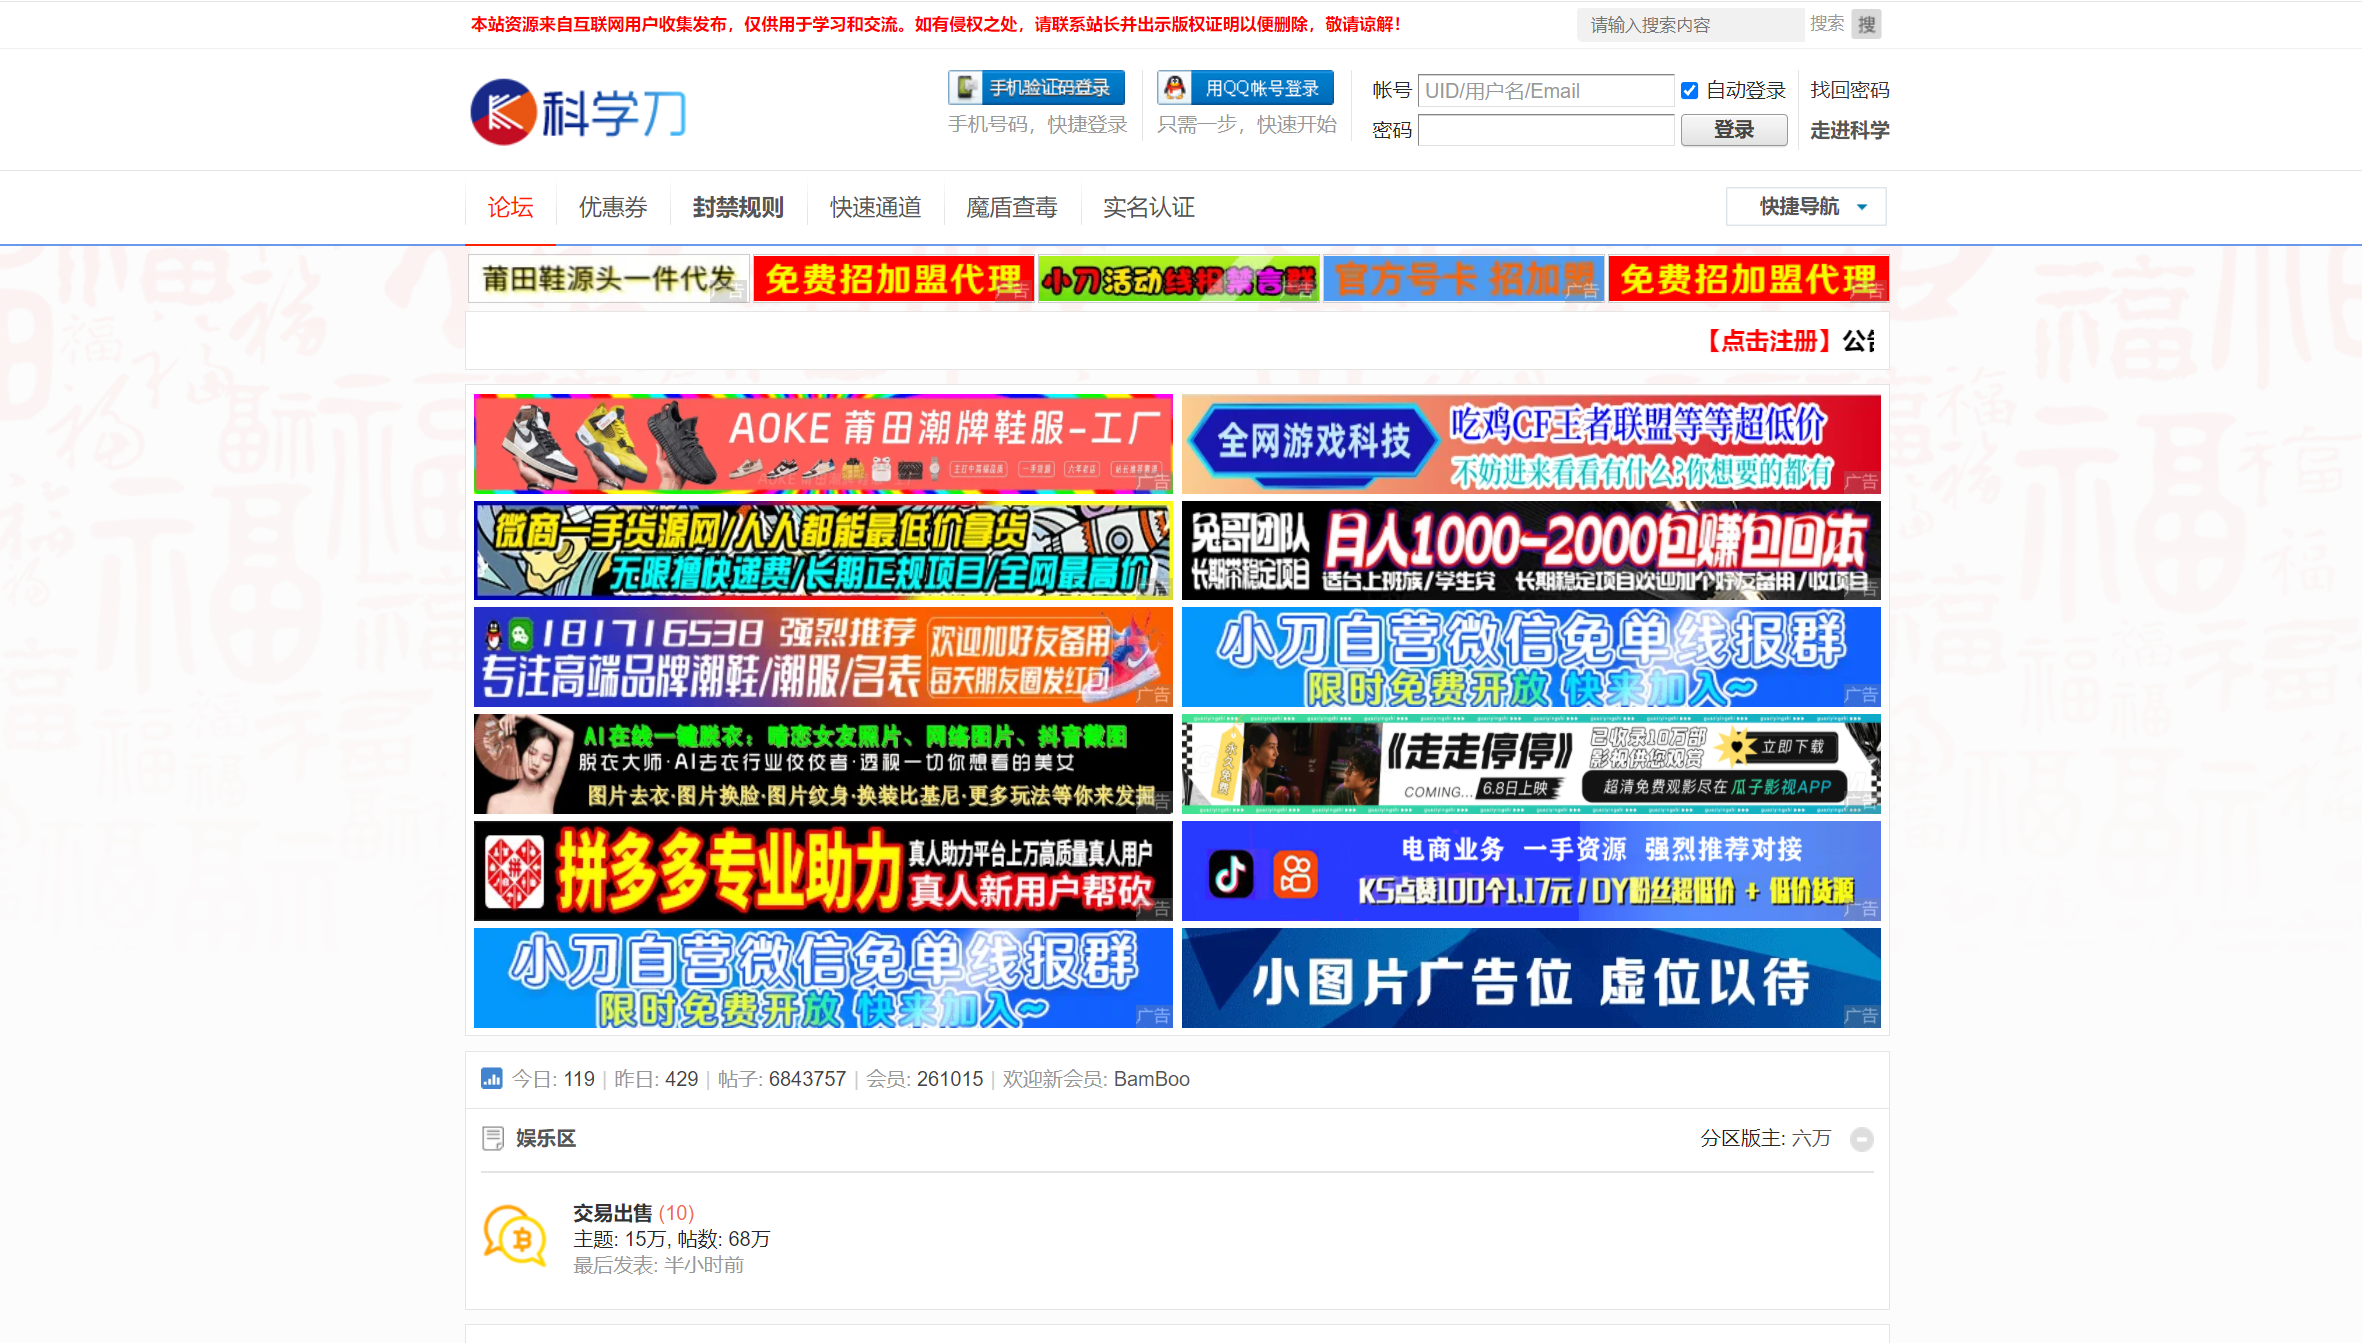Expand the 快捷导航 dropdown
The height and width of the screenshot is (1343, 2362).
1806,206
